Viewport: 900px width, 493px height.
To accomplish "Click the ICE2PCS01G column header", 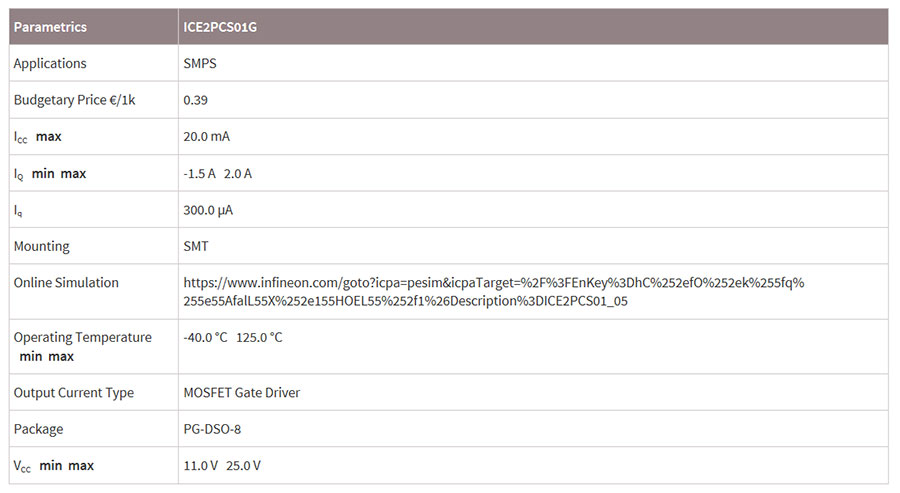I will 220,27.
